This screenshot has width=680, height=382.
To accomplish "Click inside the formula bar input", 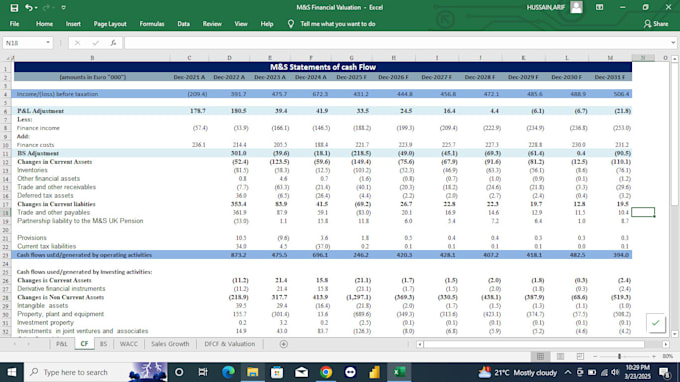I will coord(397,43).
